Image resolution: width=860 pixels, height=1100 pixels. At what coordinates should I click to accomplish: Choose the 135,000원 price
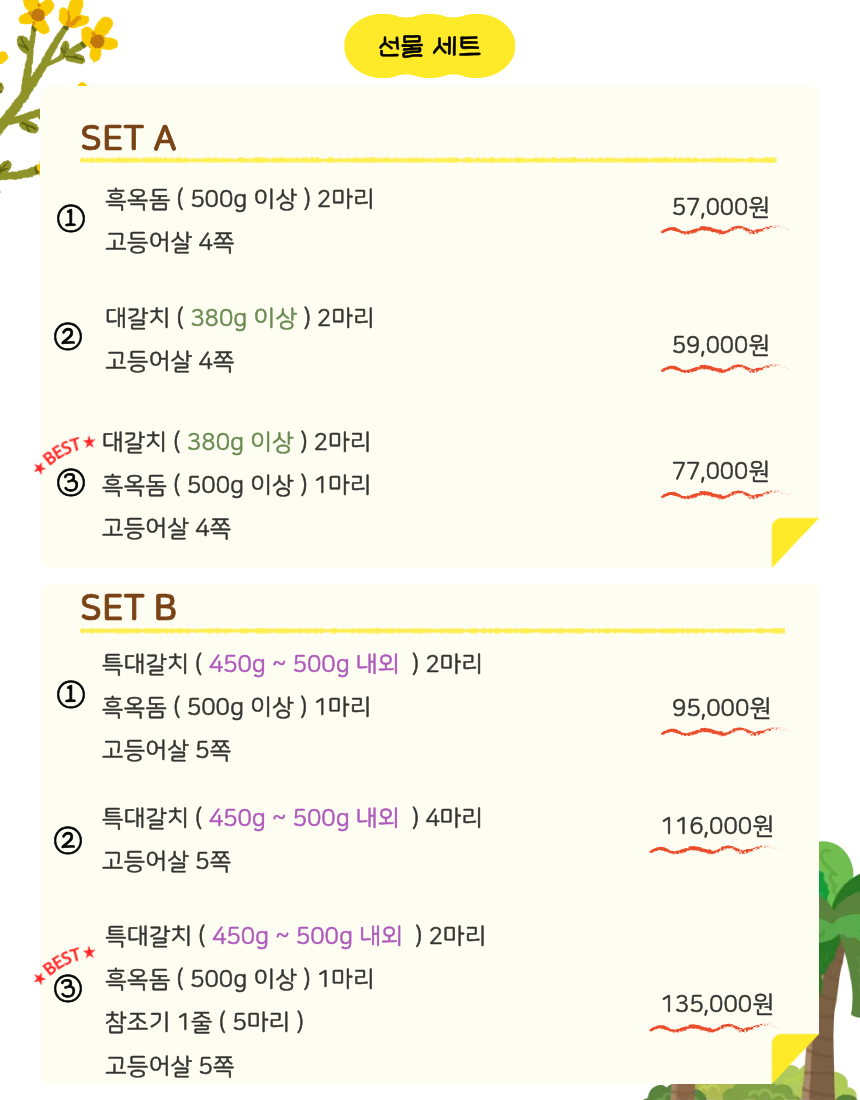[x=716, y=1003]
